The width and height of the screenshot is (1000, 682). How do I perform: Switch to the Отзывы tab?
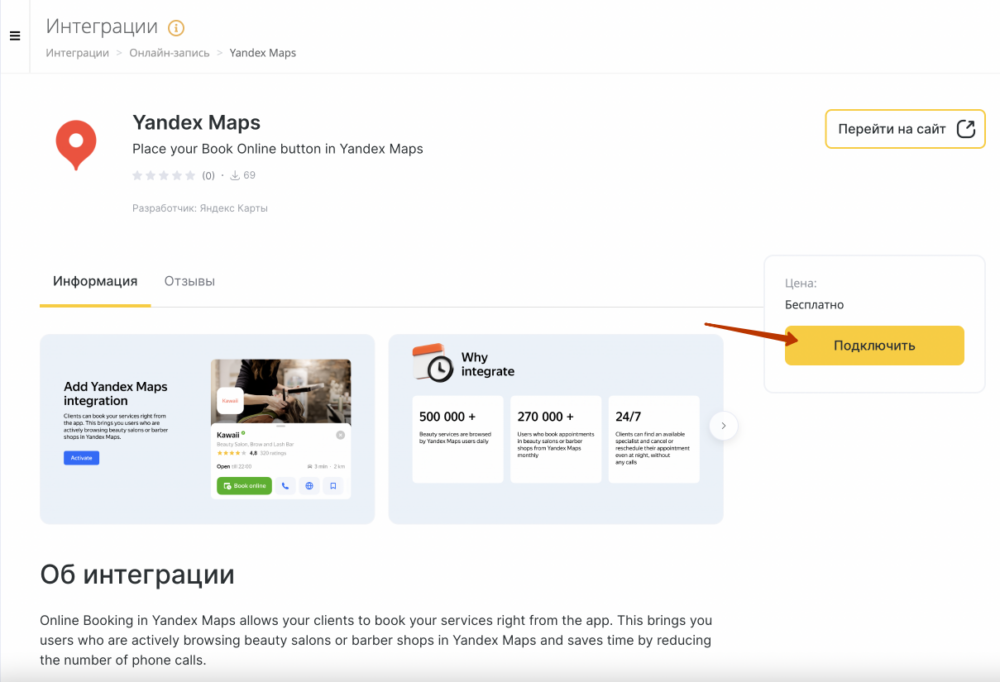tap(189, 281)
